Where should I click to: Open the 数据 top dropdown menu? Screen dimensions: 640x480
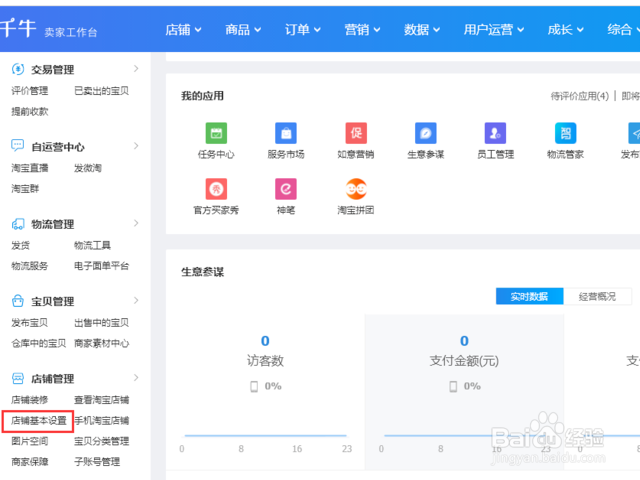click(x=422, y=29)
